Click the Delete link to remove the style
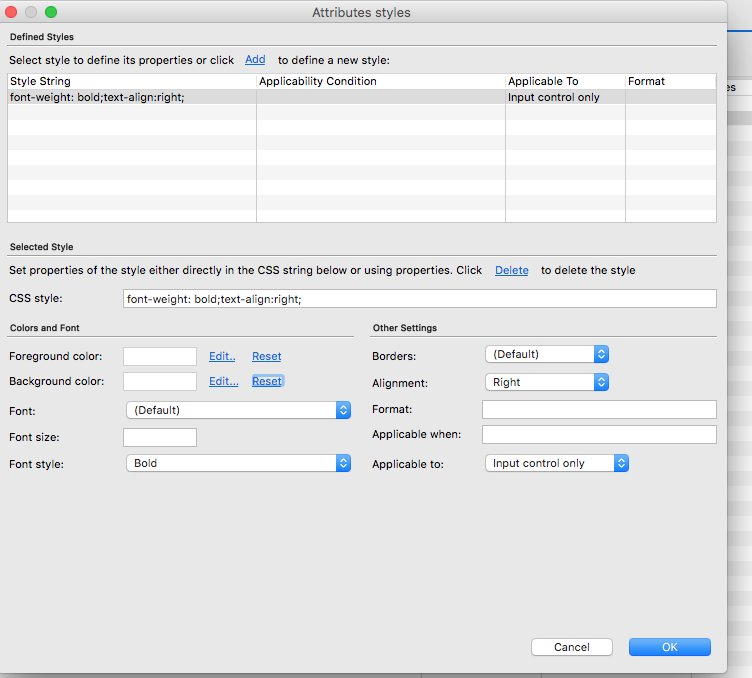 512,270
